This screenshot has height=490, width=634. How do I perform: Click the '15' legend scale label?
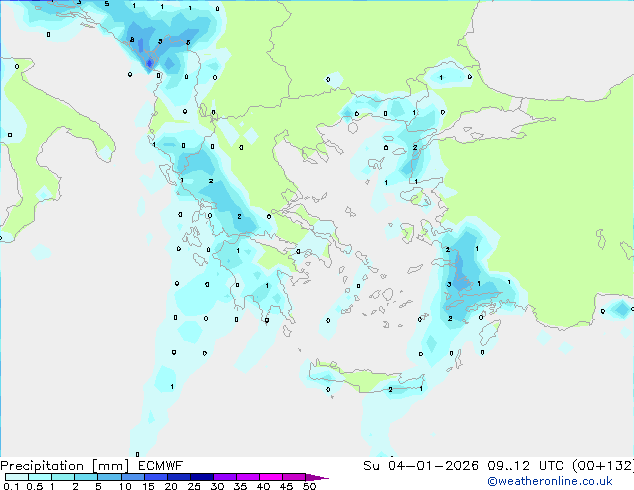148,486
